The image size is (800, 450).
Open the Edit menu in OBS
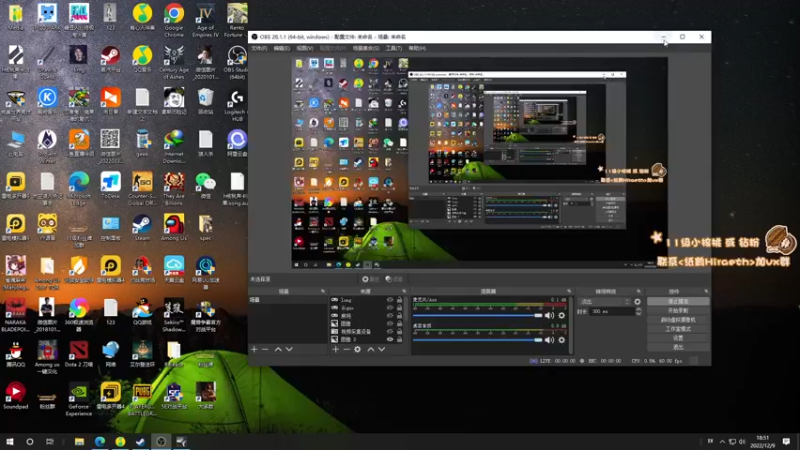tap(282, 48)
